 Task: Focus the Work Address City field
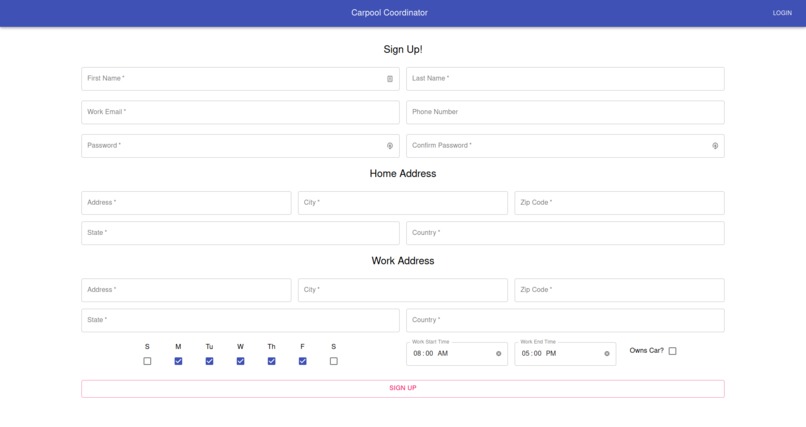tap(403, 290)
